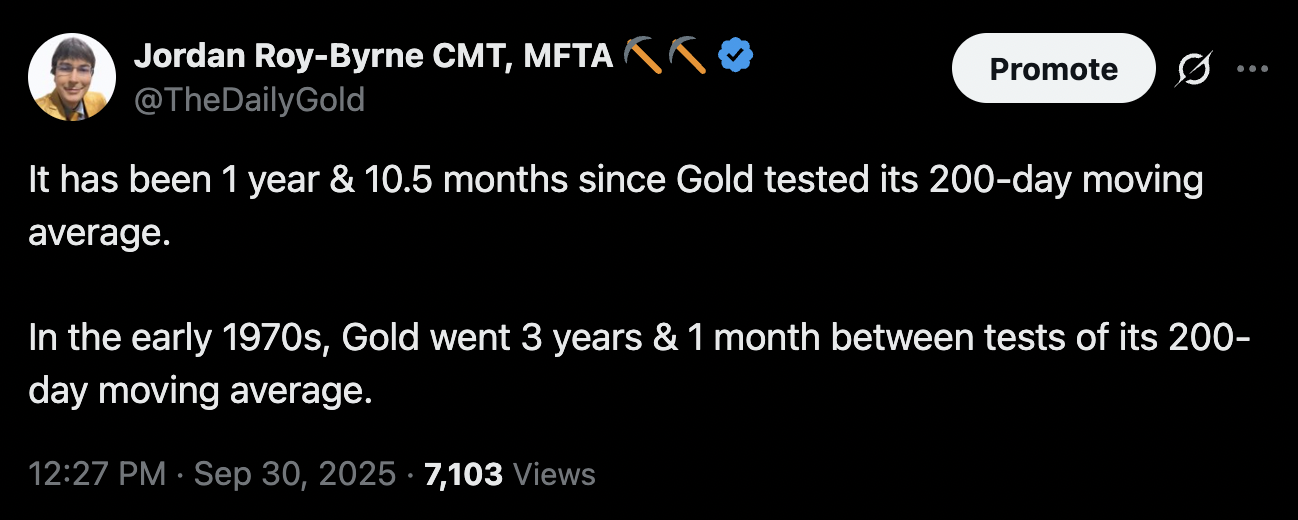This screenshot has height=520, width=1298.
Task: Click the Views label
Action: (554, 474)
